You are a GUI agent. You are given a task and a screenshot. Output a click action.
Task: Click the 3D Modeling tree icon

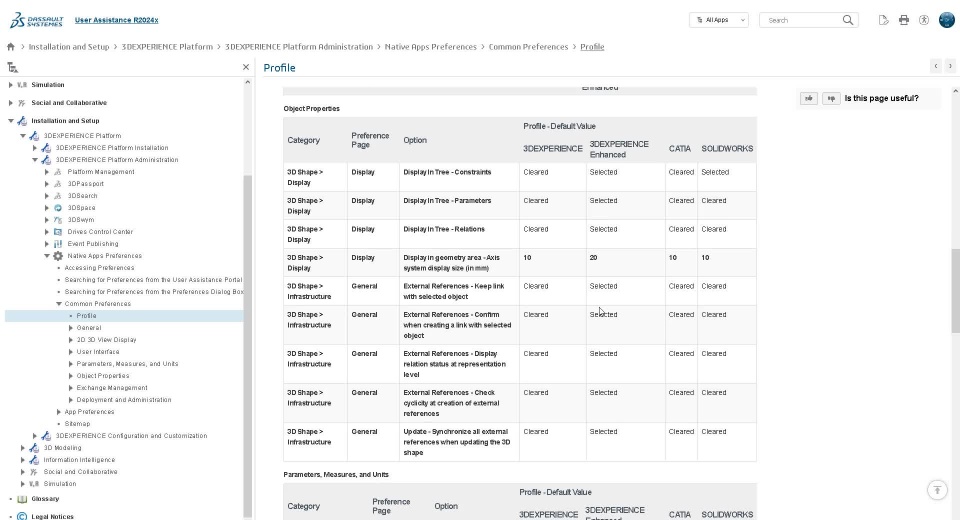click(34, 448)
